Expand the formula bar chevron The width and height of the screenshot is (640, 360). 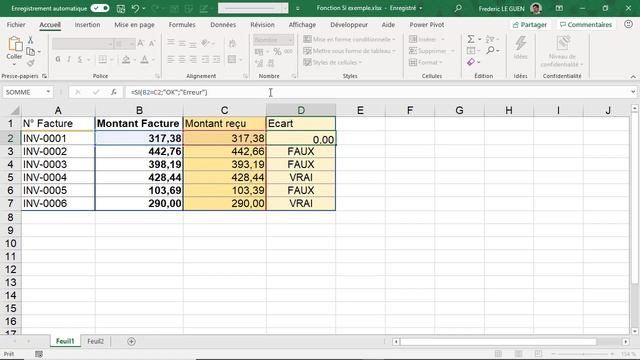633,92
